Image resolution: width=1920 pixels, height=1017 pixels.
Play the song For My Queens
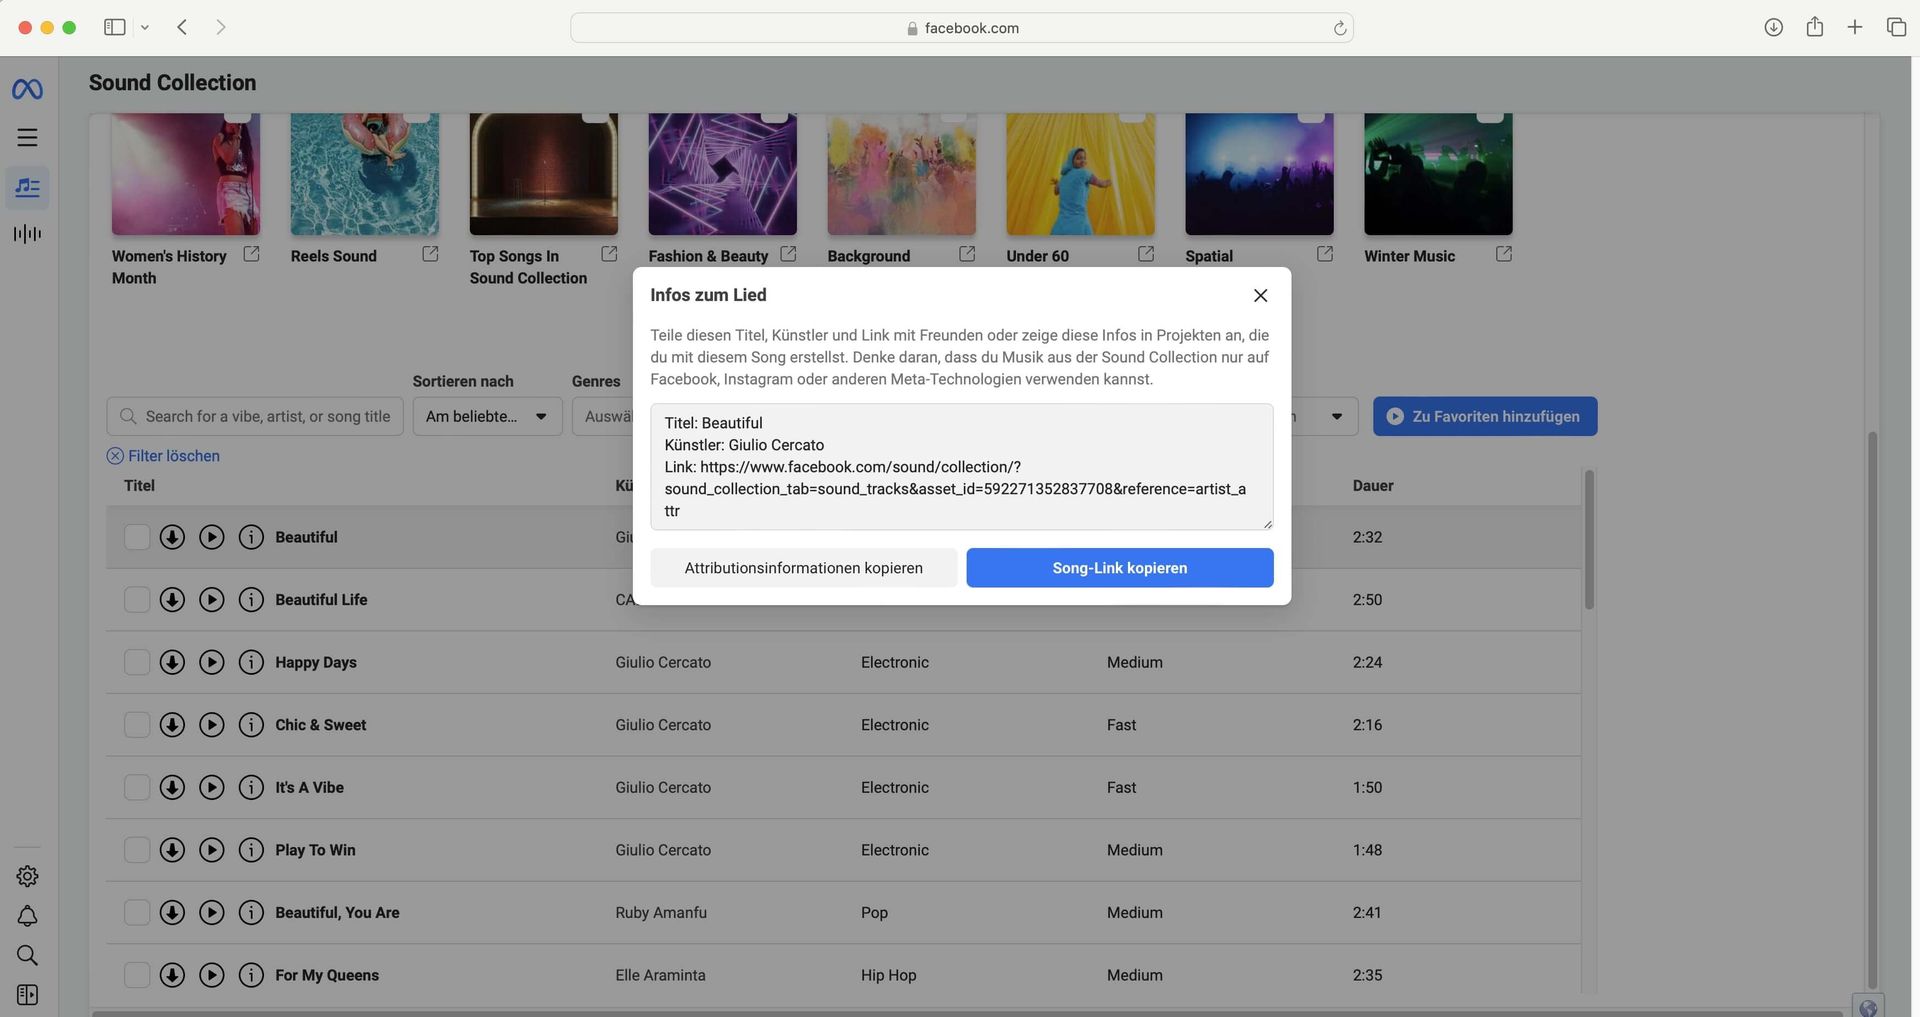[x=211, y=975]
